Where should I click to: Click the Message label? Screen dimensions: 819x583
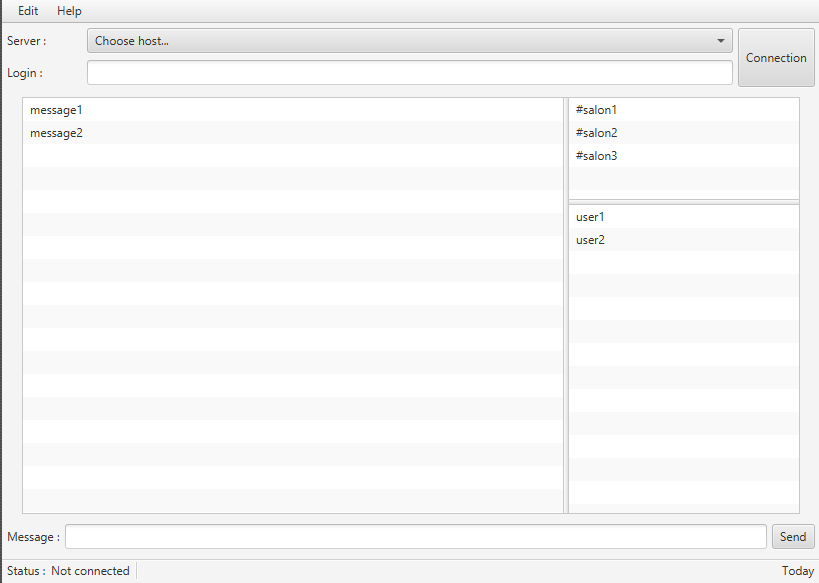tap(33, 537)
